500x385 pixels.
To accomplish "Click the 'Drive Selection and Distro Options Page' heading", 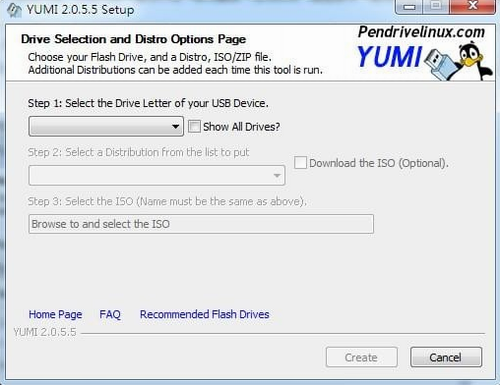I will coord(133,39).
